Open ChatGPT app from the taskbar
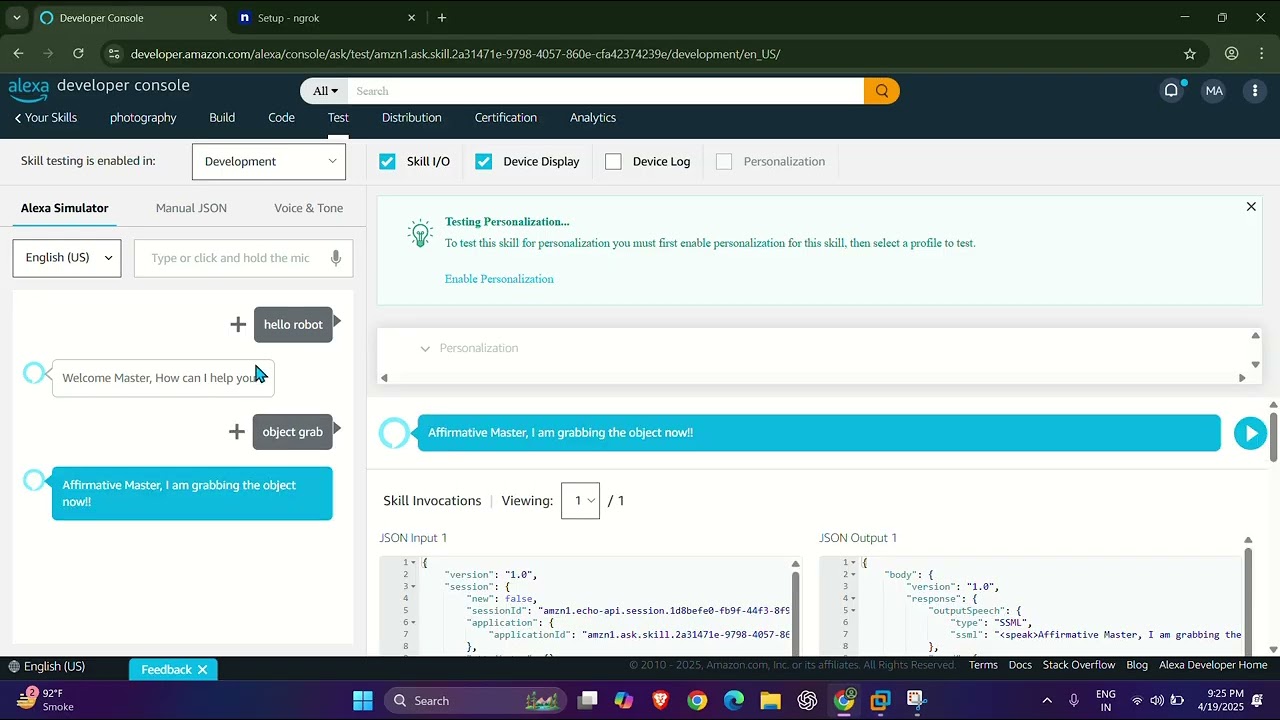 click(807, 701)
